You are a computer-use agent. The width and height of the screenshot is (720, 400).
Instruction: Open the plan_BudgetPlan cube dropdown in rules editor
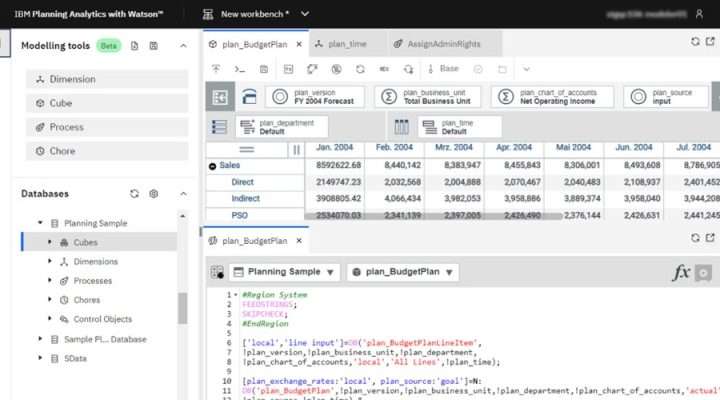pyautogui.click(x=402, y=272)
